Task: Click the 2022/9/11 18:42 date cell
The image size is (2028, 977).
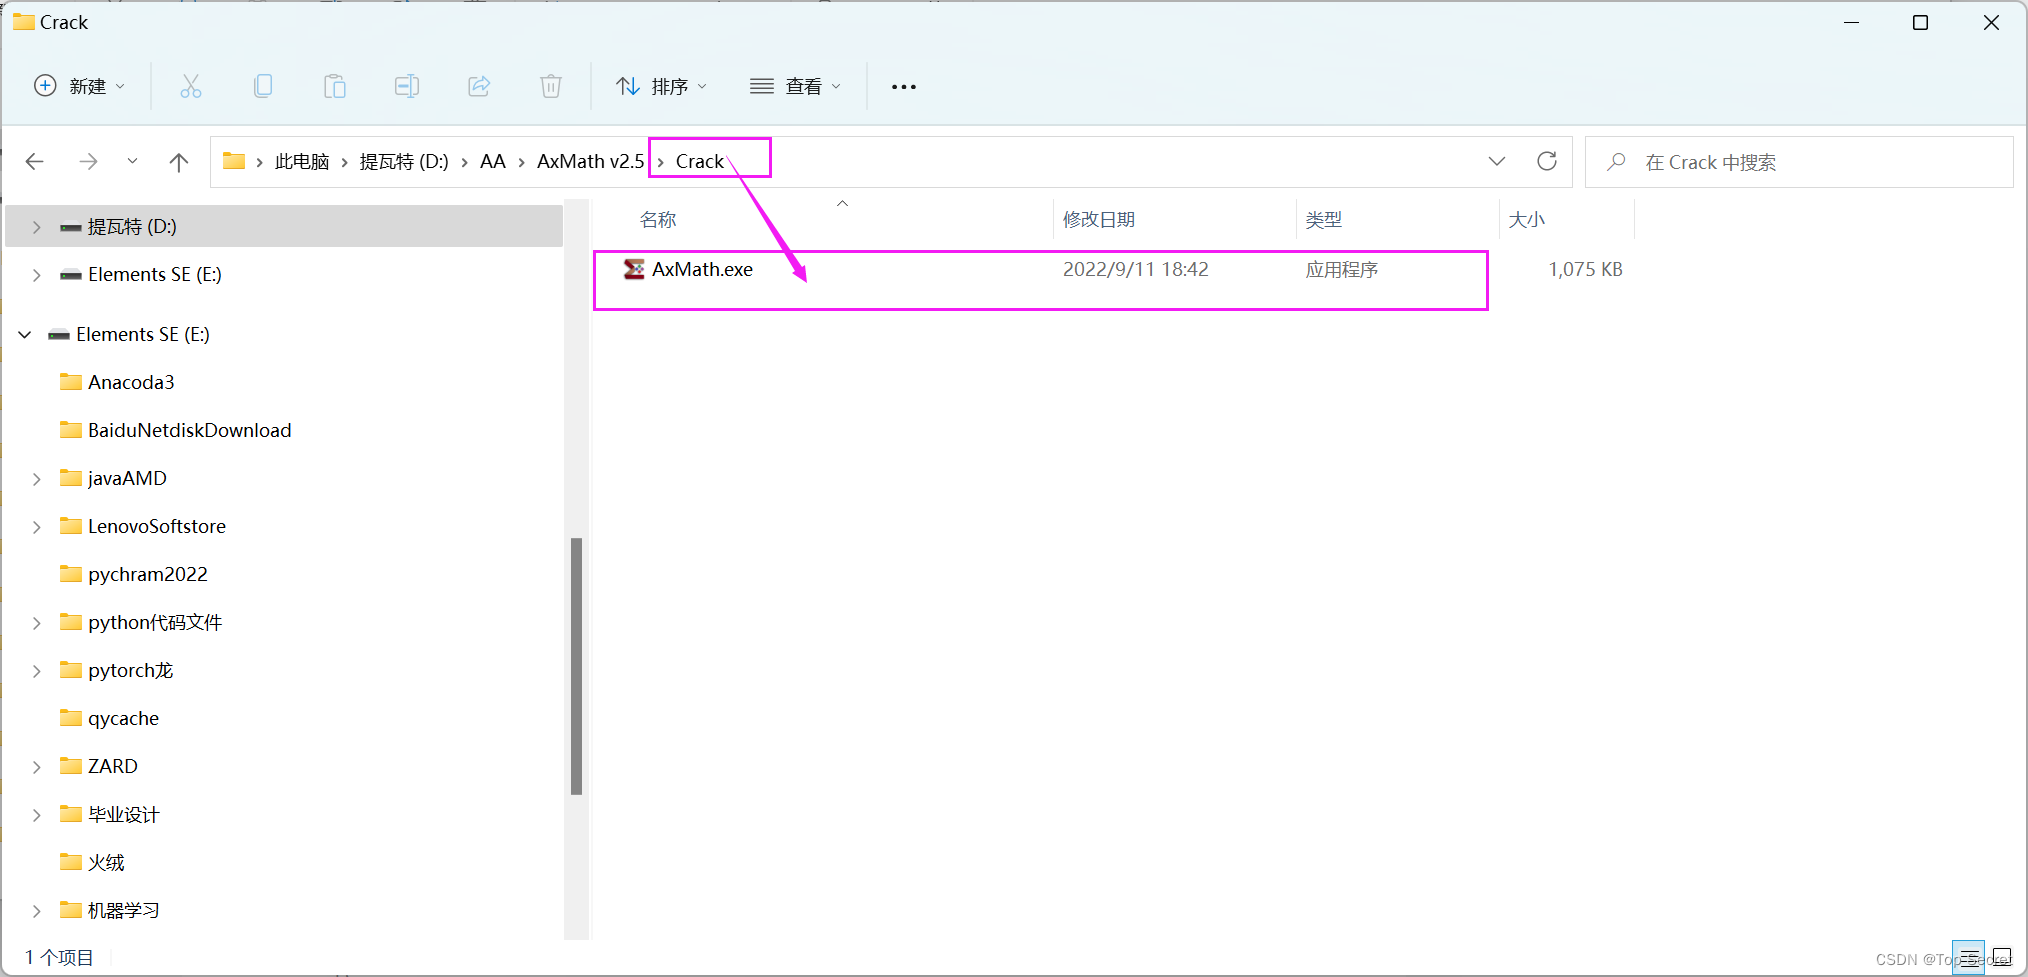Action: coord(1136,269)
